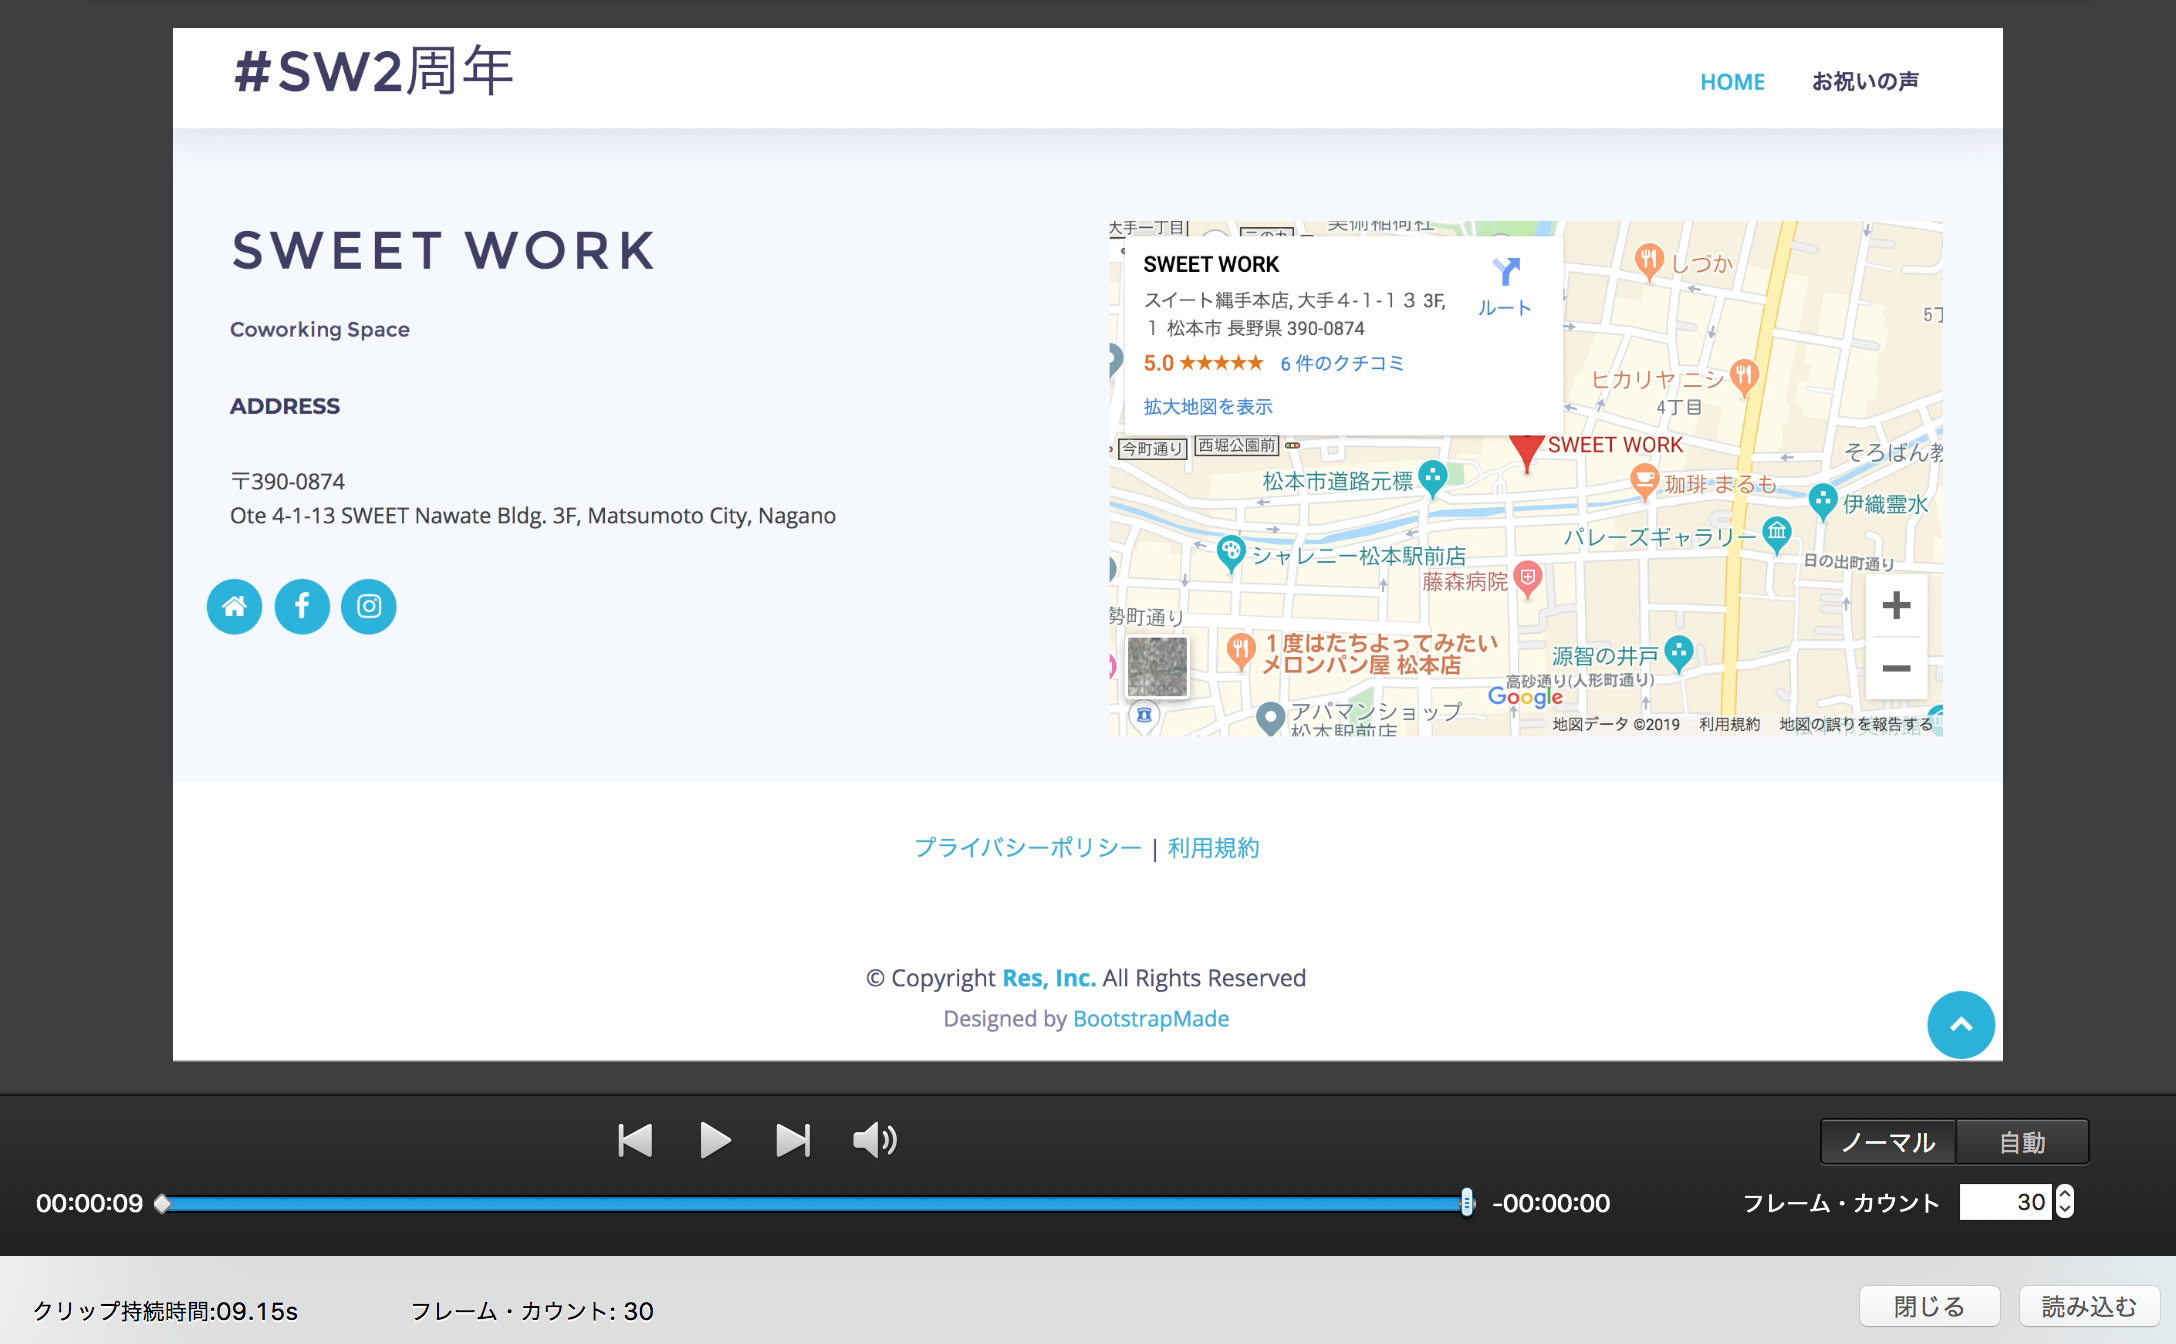Open the お祝いの声 navigation item
Screen dimensions: 2176x1344
[1866, 81]
